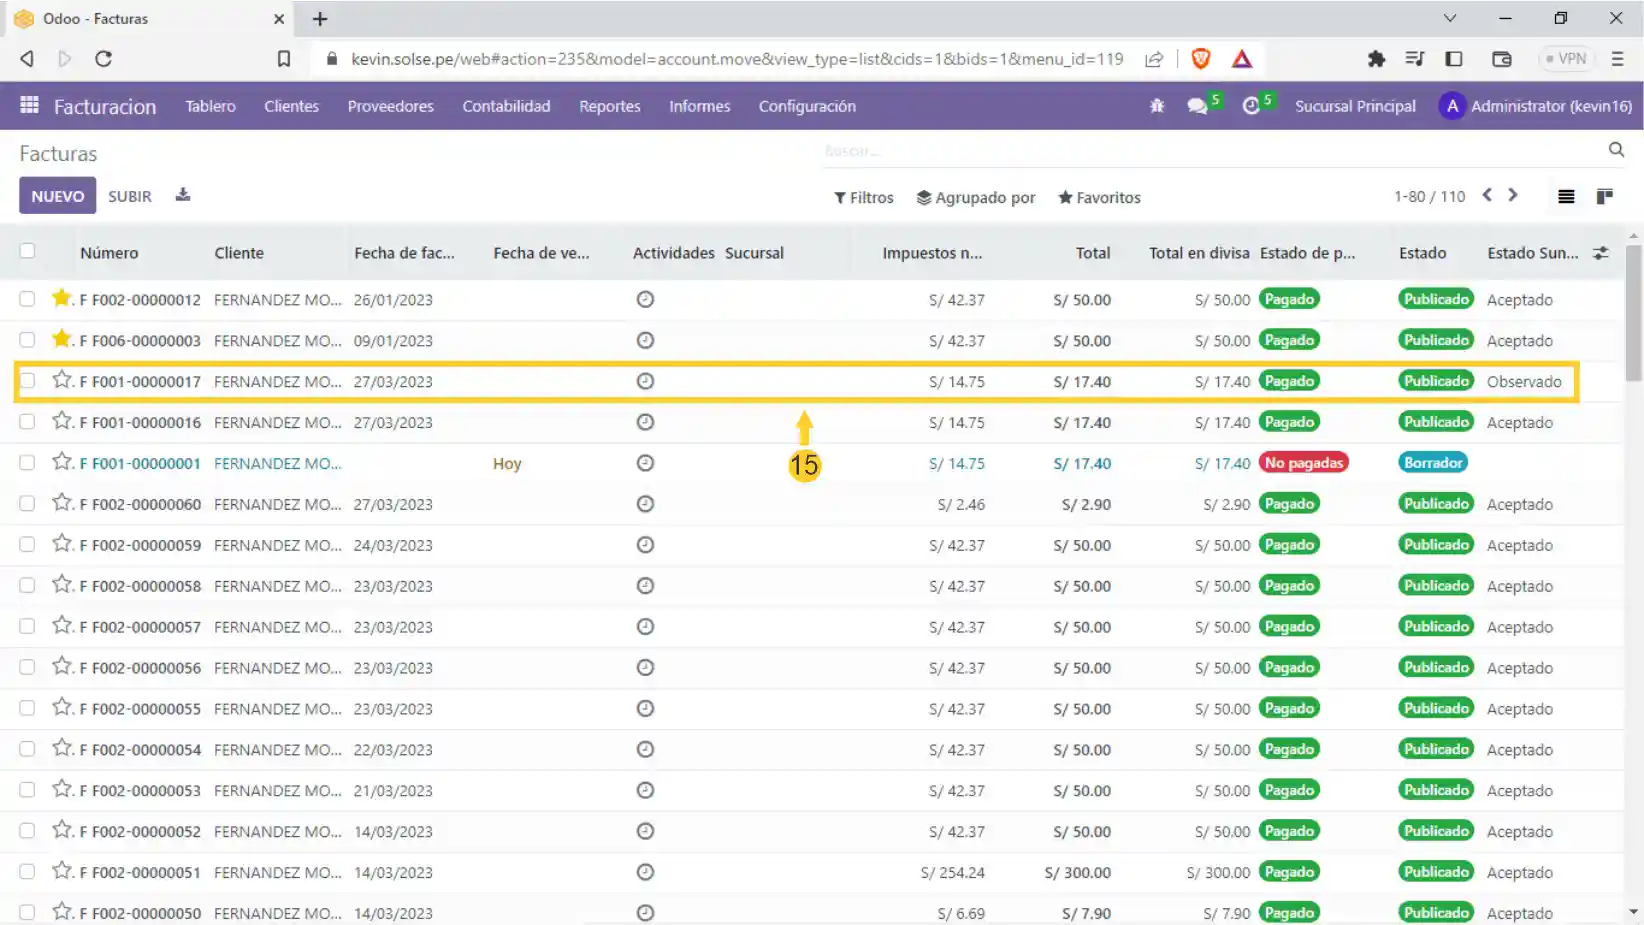The height and width of the screenshot is (925, 1644).
Task: Click Facturacion app title
Action: (105, 106)
